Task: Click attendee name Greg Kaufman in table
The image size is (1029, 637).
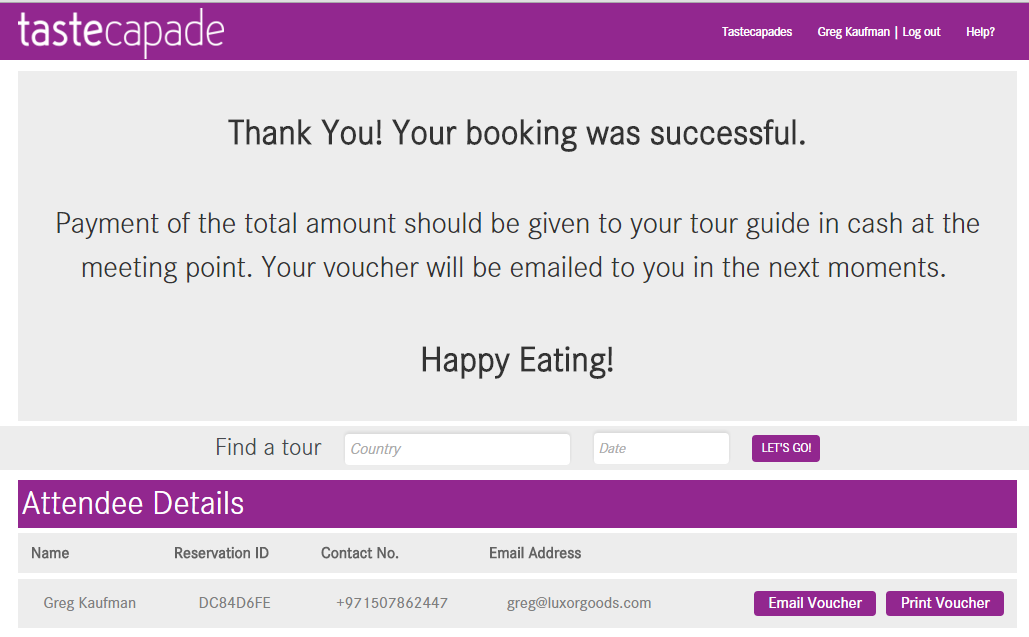Action: coord(89,603)
